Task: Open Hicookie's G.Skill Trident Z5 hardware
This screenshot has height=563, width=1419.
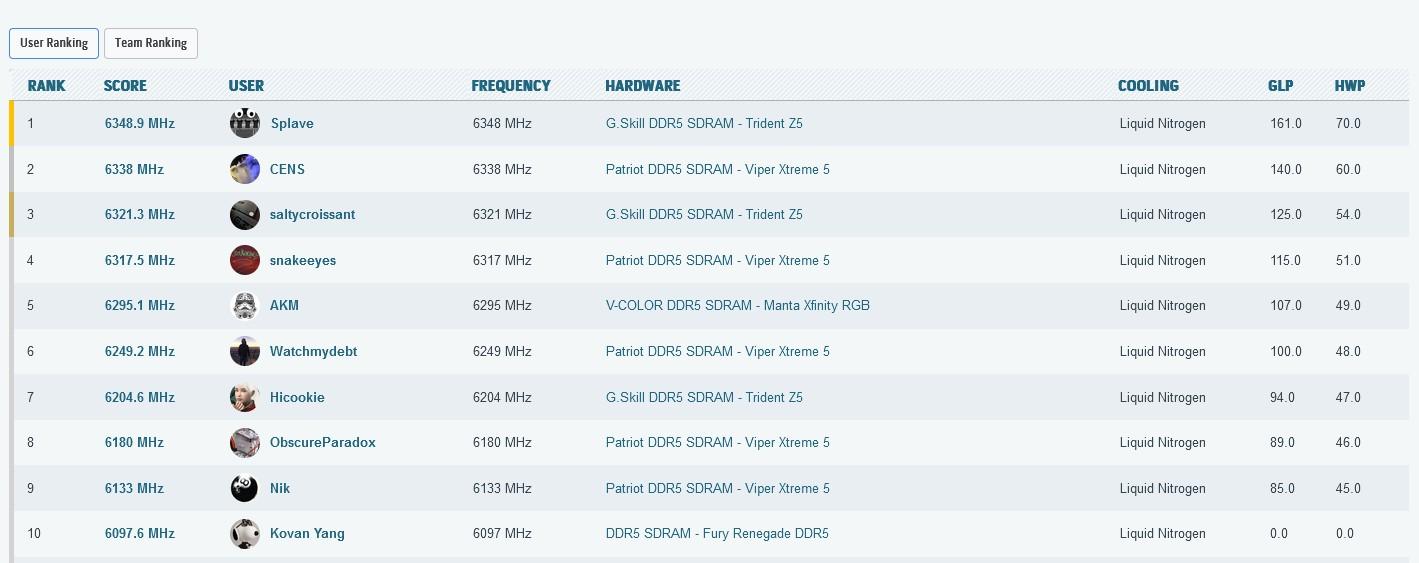Action: (x=704, y=397)
